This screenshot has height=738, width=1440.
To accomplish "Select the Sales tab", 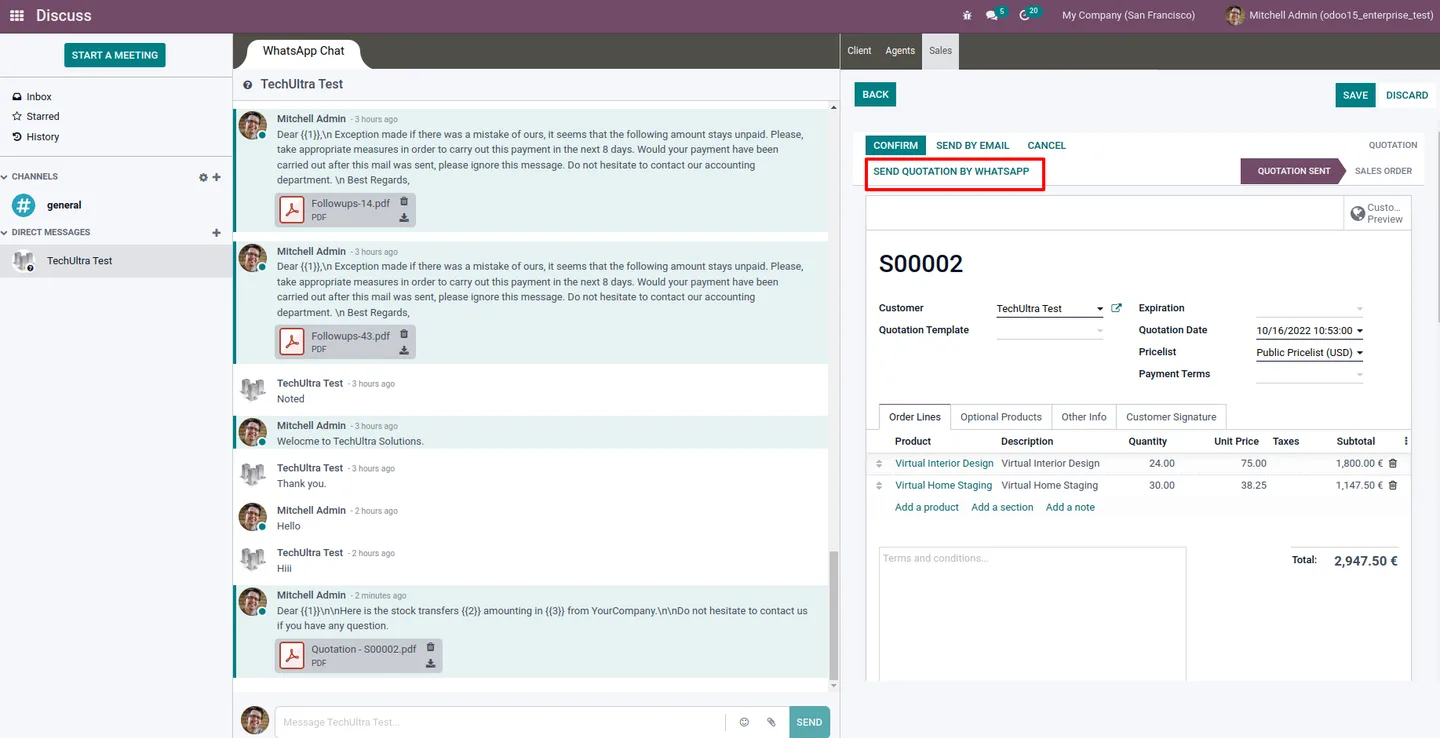I will (940, 51).
